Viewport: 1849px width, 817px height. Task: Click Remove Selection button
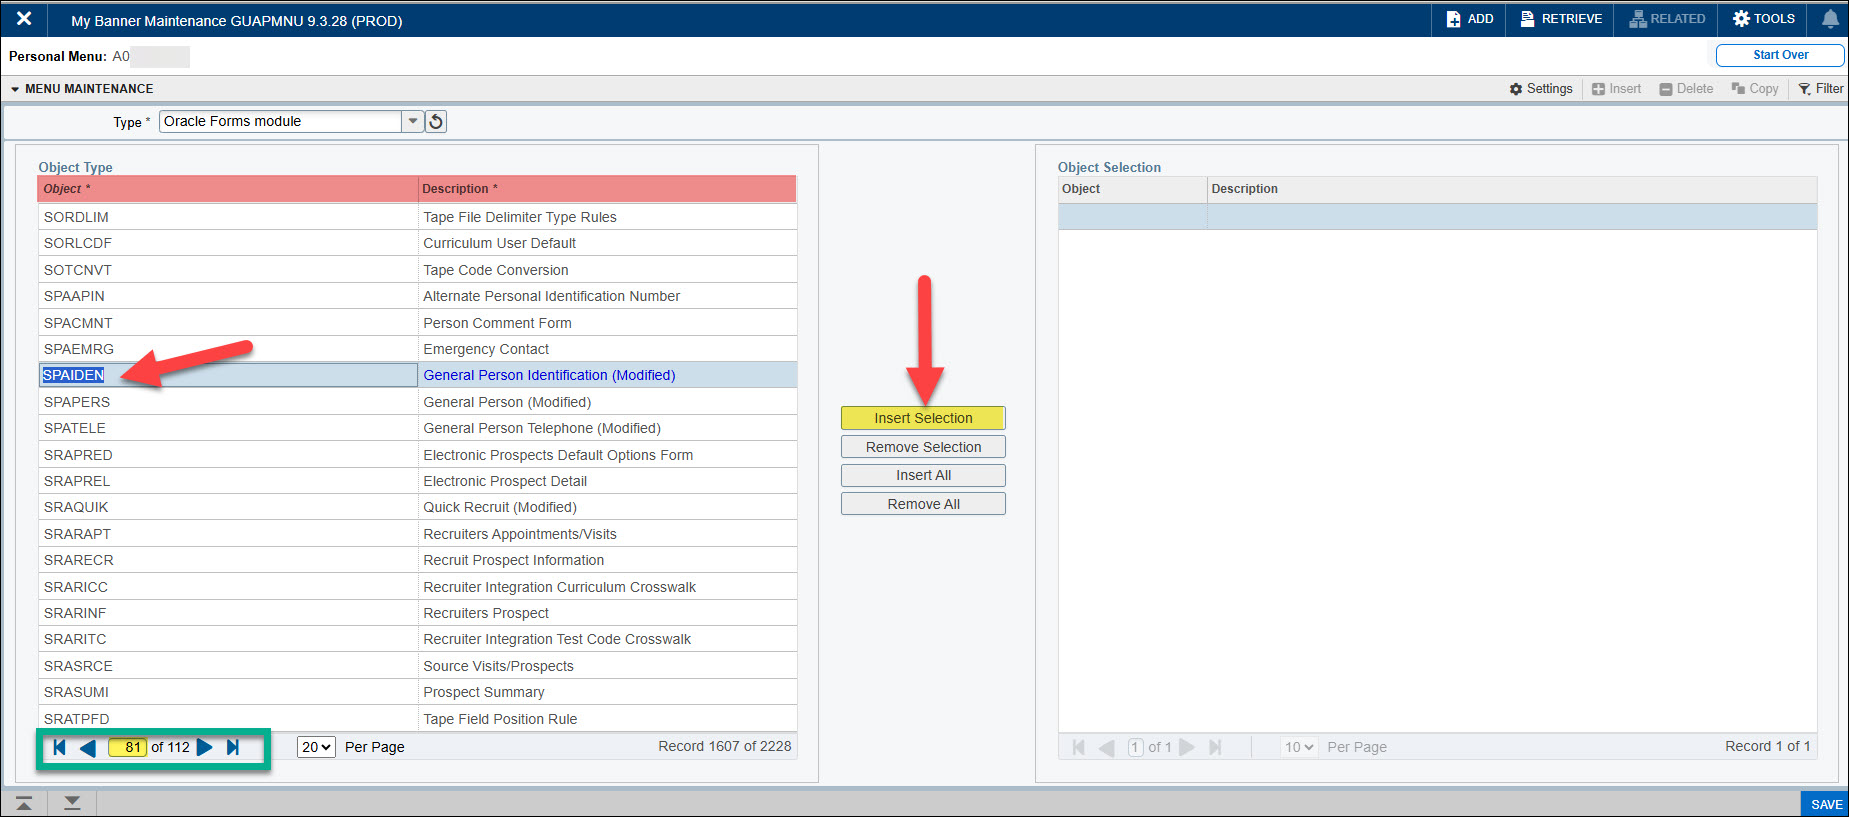pyautogui.click(x=923, y=447)
